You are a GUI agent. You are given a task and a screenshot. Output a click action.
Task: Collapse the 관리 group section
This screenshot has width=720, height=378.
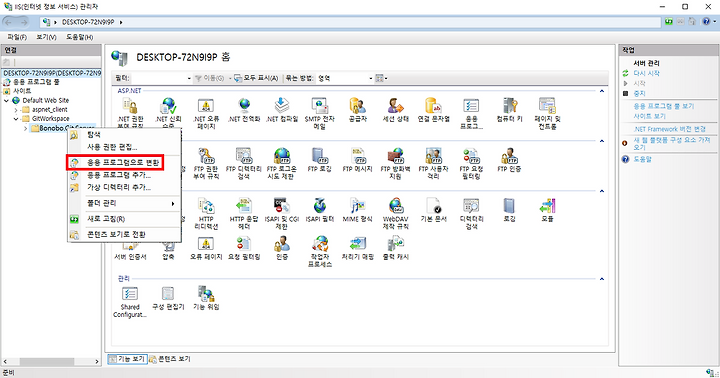click(602, 279)
